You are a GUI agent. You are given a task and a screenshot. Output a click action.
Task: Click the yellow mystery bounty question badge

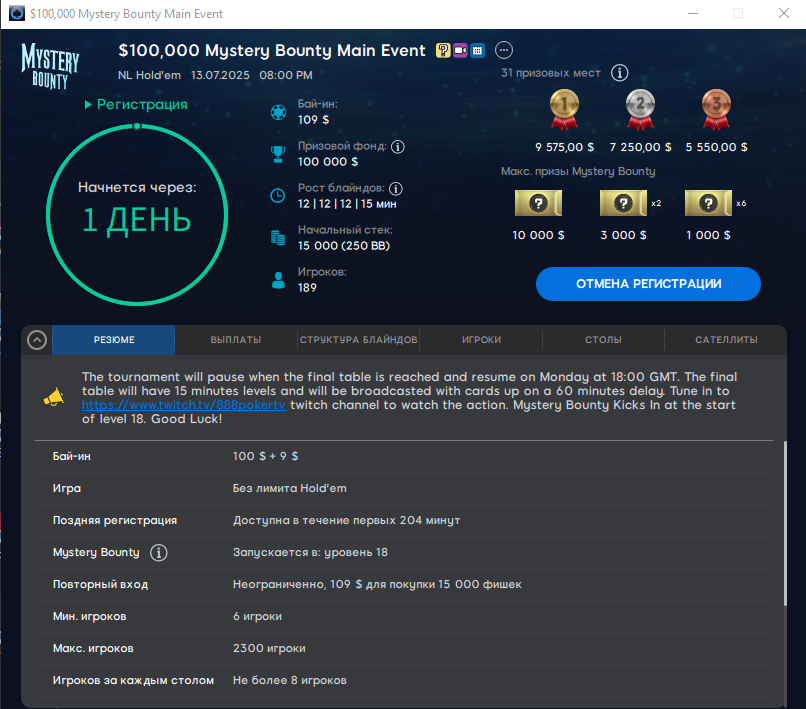(x=443, y=50)
